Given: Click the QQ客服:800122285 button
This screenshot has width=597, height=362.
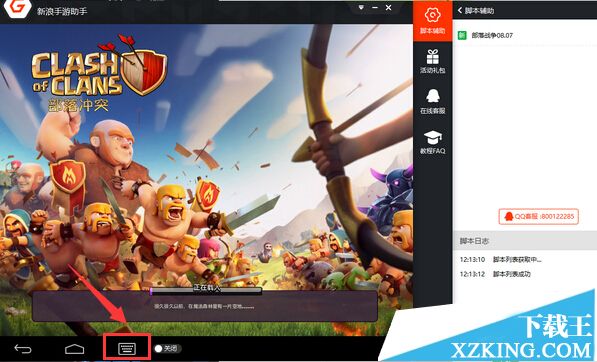Looking at the screenshot, I should point(538,216).
